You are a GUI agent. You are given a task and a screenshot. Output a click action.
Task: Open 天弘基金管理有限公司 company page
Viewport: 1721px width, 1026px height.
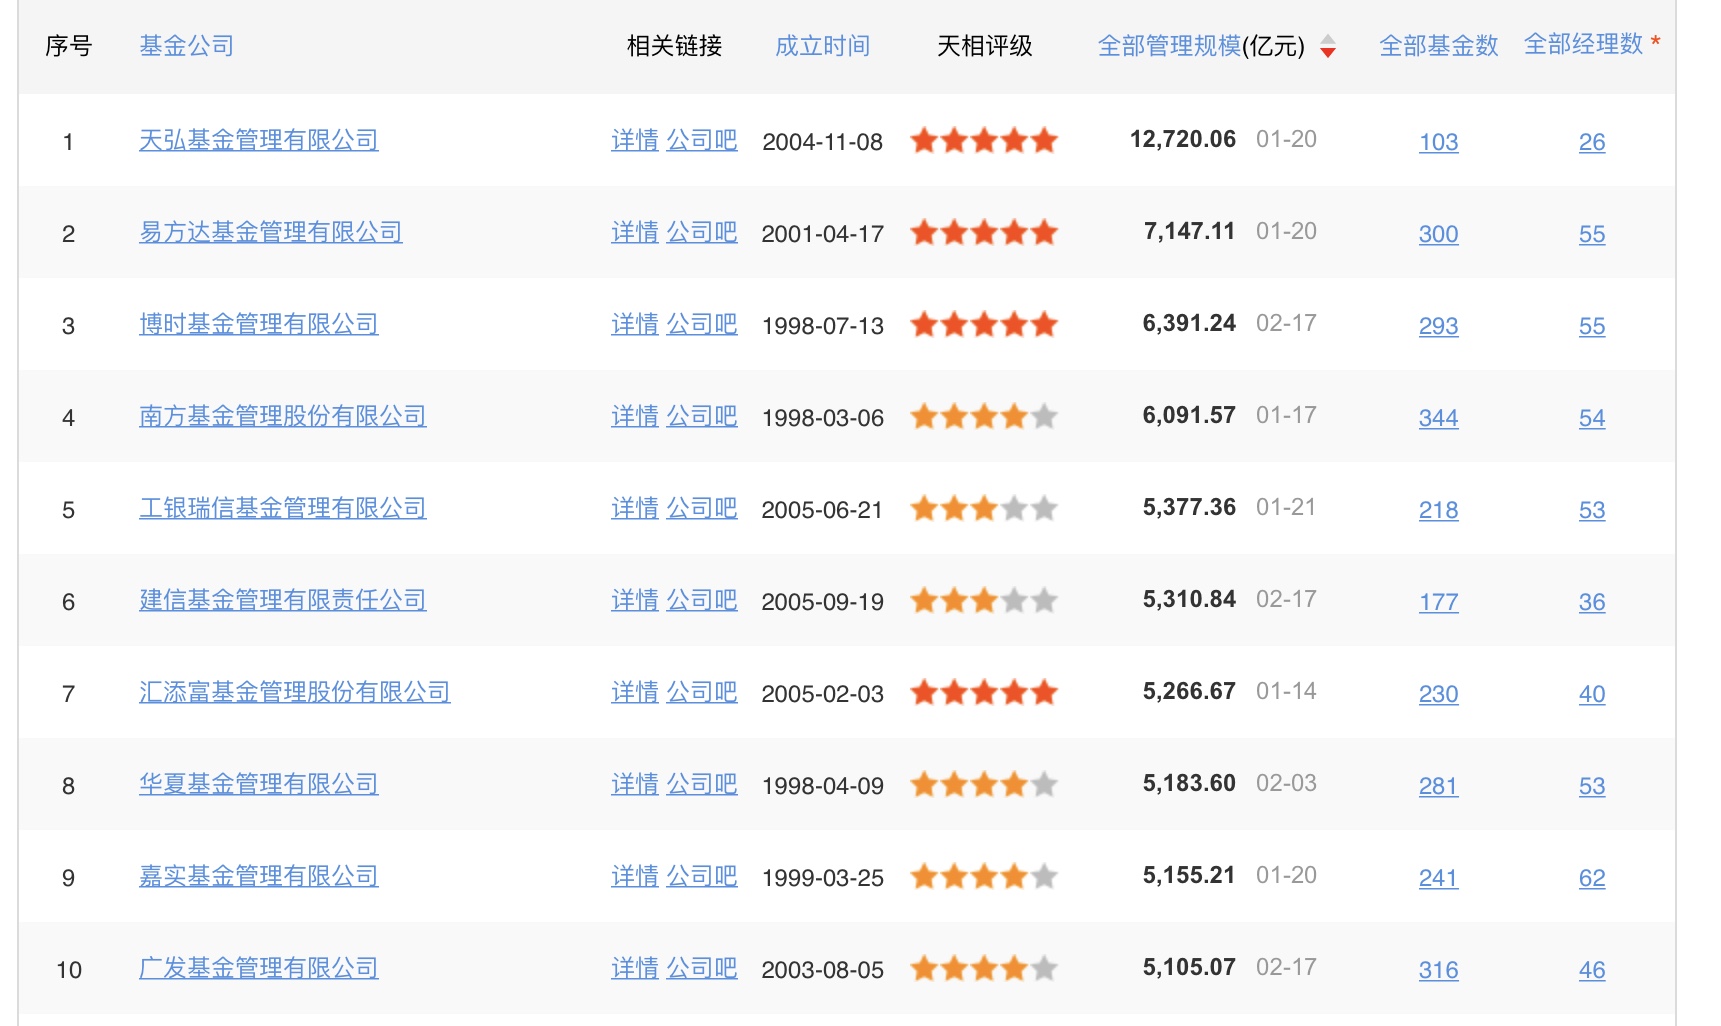[258, 140]
